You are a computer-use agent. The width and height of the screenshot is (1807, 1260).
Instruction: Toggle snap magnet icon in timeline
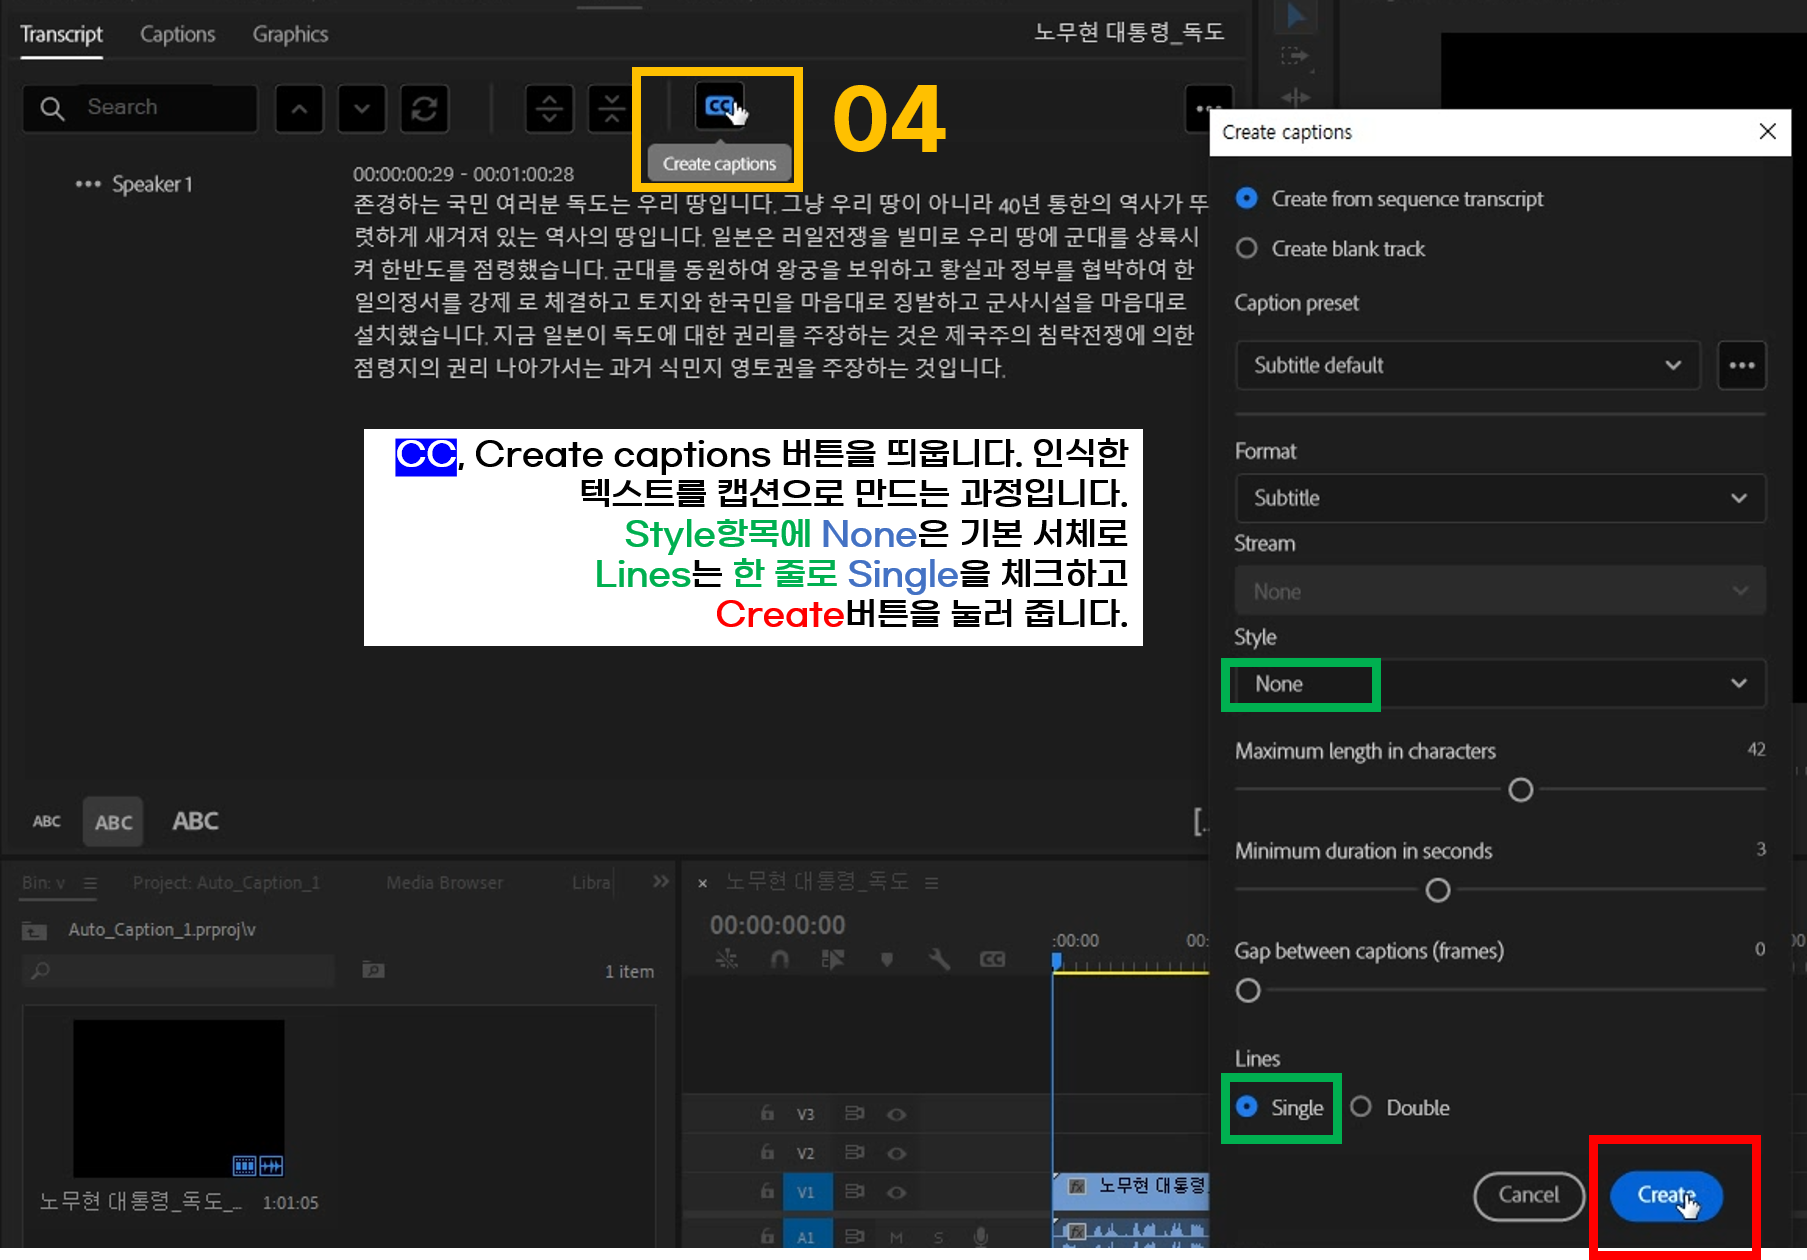pyautogui.click(x=780, y=959)
